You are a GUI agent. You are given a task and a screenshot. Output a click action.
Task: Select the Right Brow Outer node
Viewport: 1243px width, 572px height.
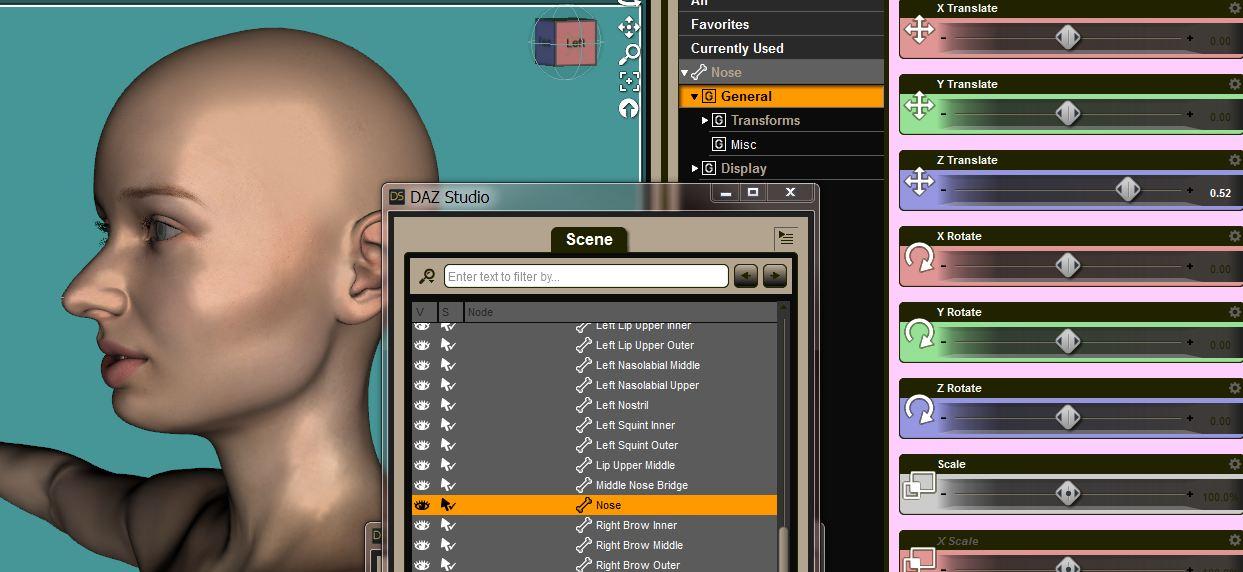(x=638, y=565)
